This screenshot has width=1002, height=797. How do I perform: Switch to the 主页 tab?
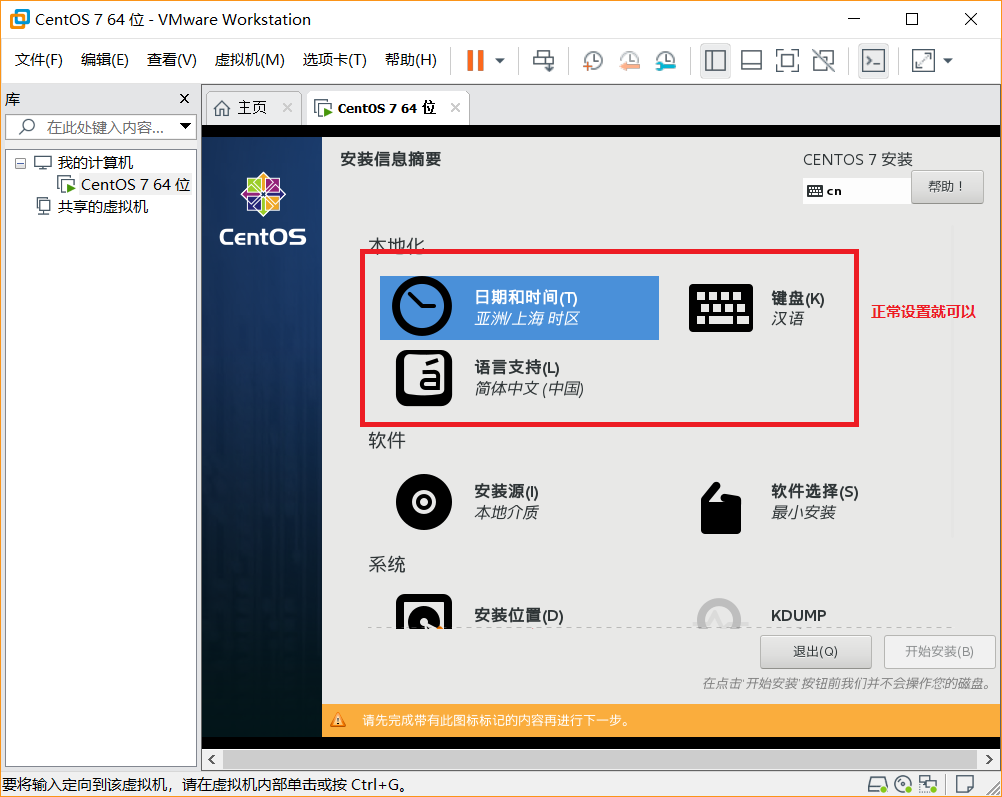coord(252,107)
